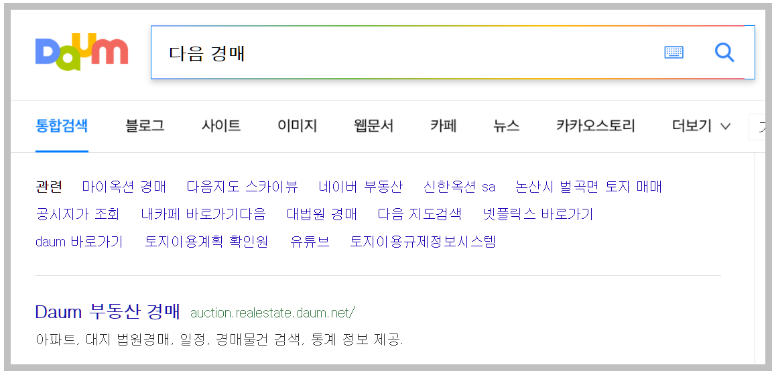Open the virtual keyboard icon
This screenshot has height=377, width=776.
[674, 52]
